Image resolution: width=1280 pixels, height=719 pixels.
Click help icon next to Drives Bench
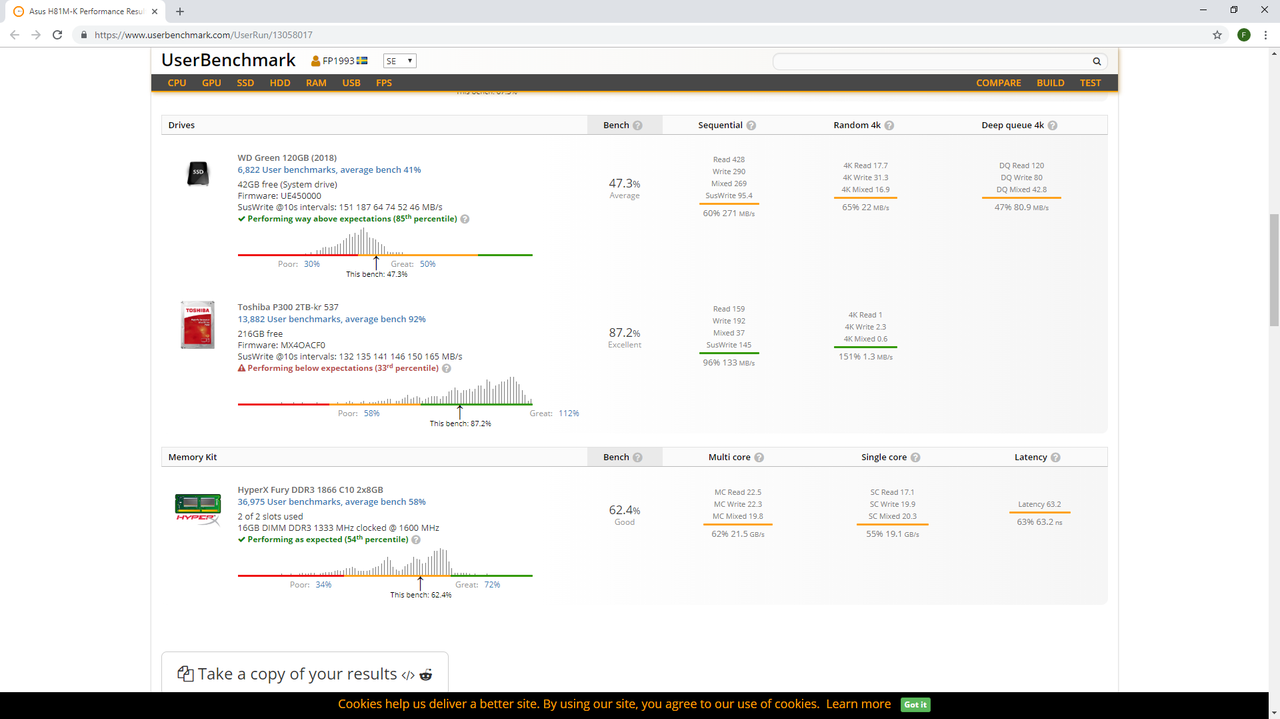(638, 125)
